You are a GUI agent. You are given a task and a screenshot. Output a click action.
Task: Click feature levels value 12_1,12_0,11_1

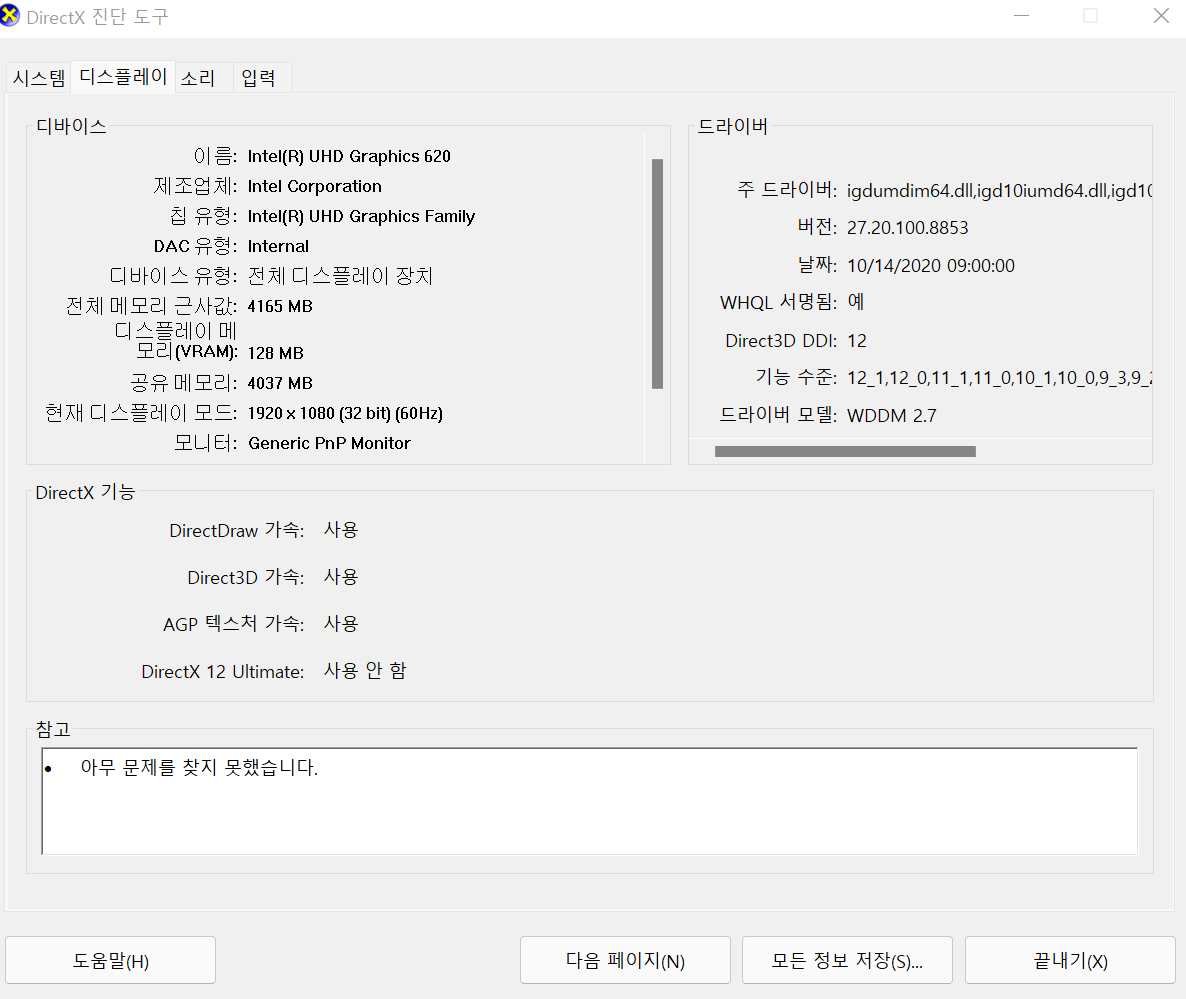tap(999, 377)
